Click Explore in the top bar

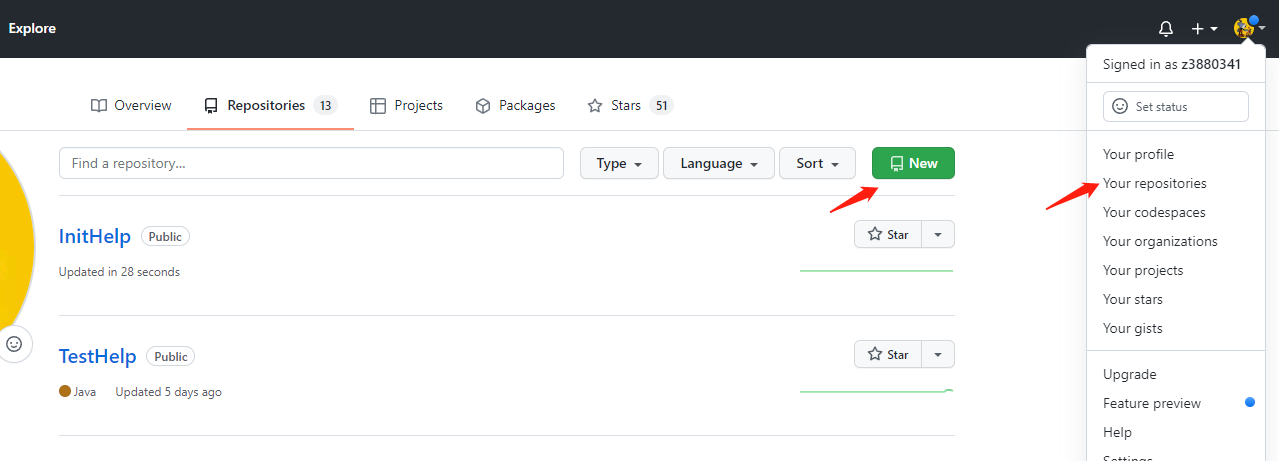coord(32,28)
